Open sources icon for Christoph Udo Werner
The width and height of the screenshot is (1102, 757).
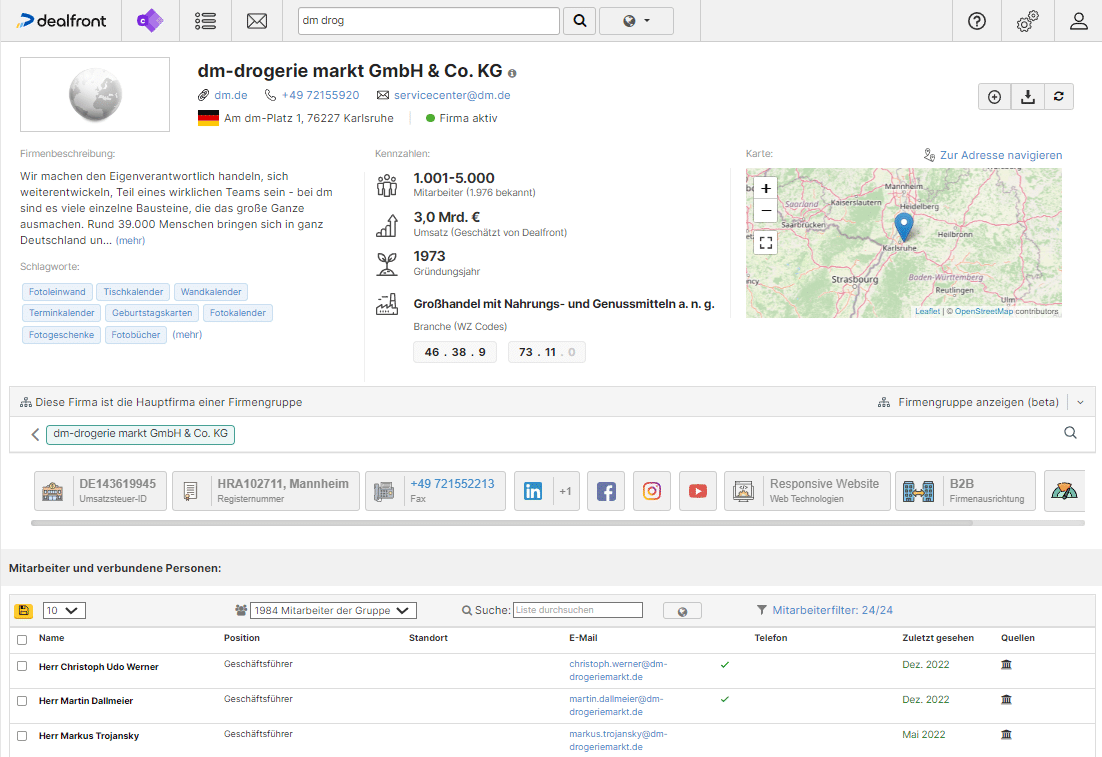(1006, 664)
